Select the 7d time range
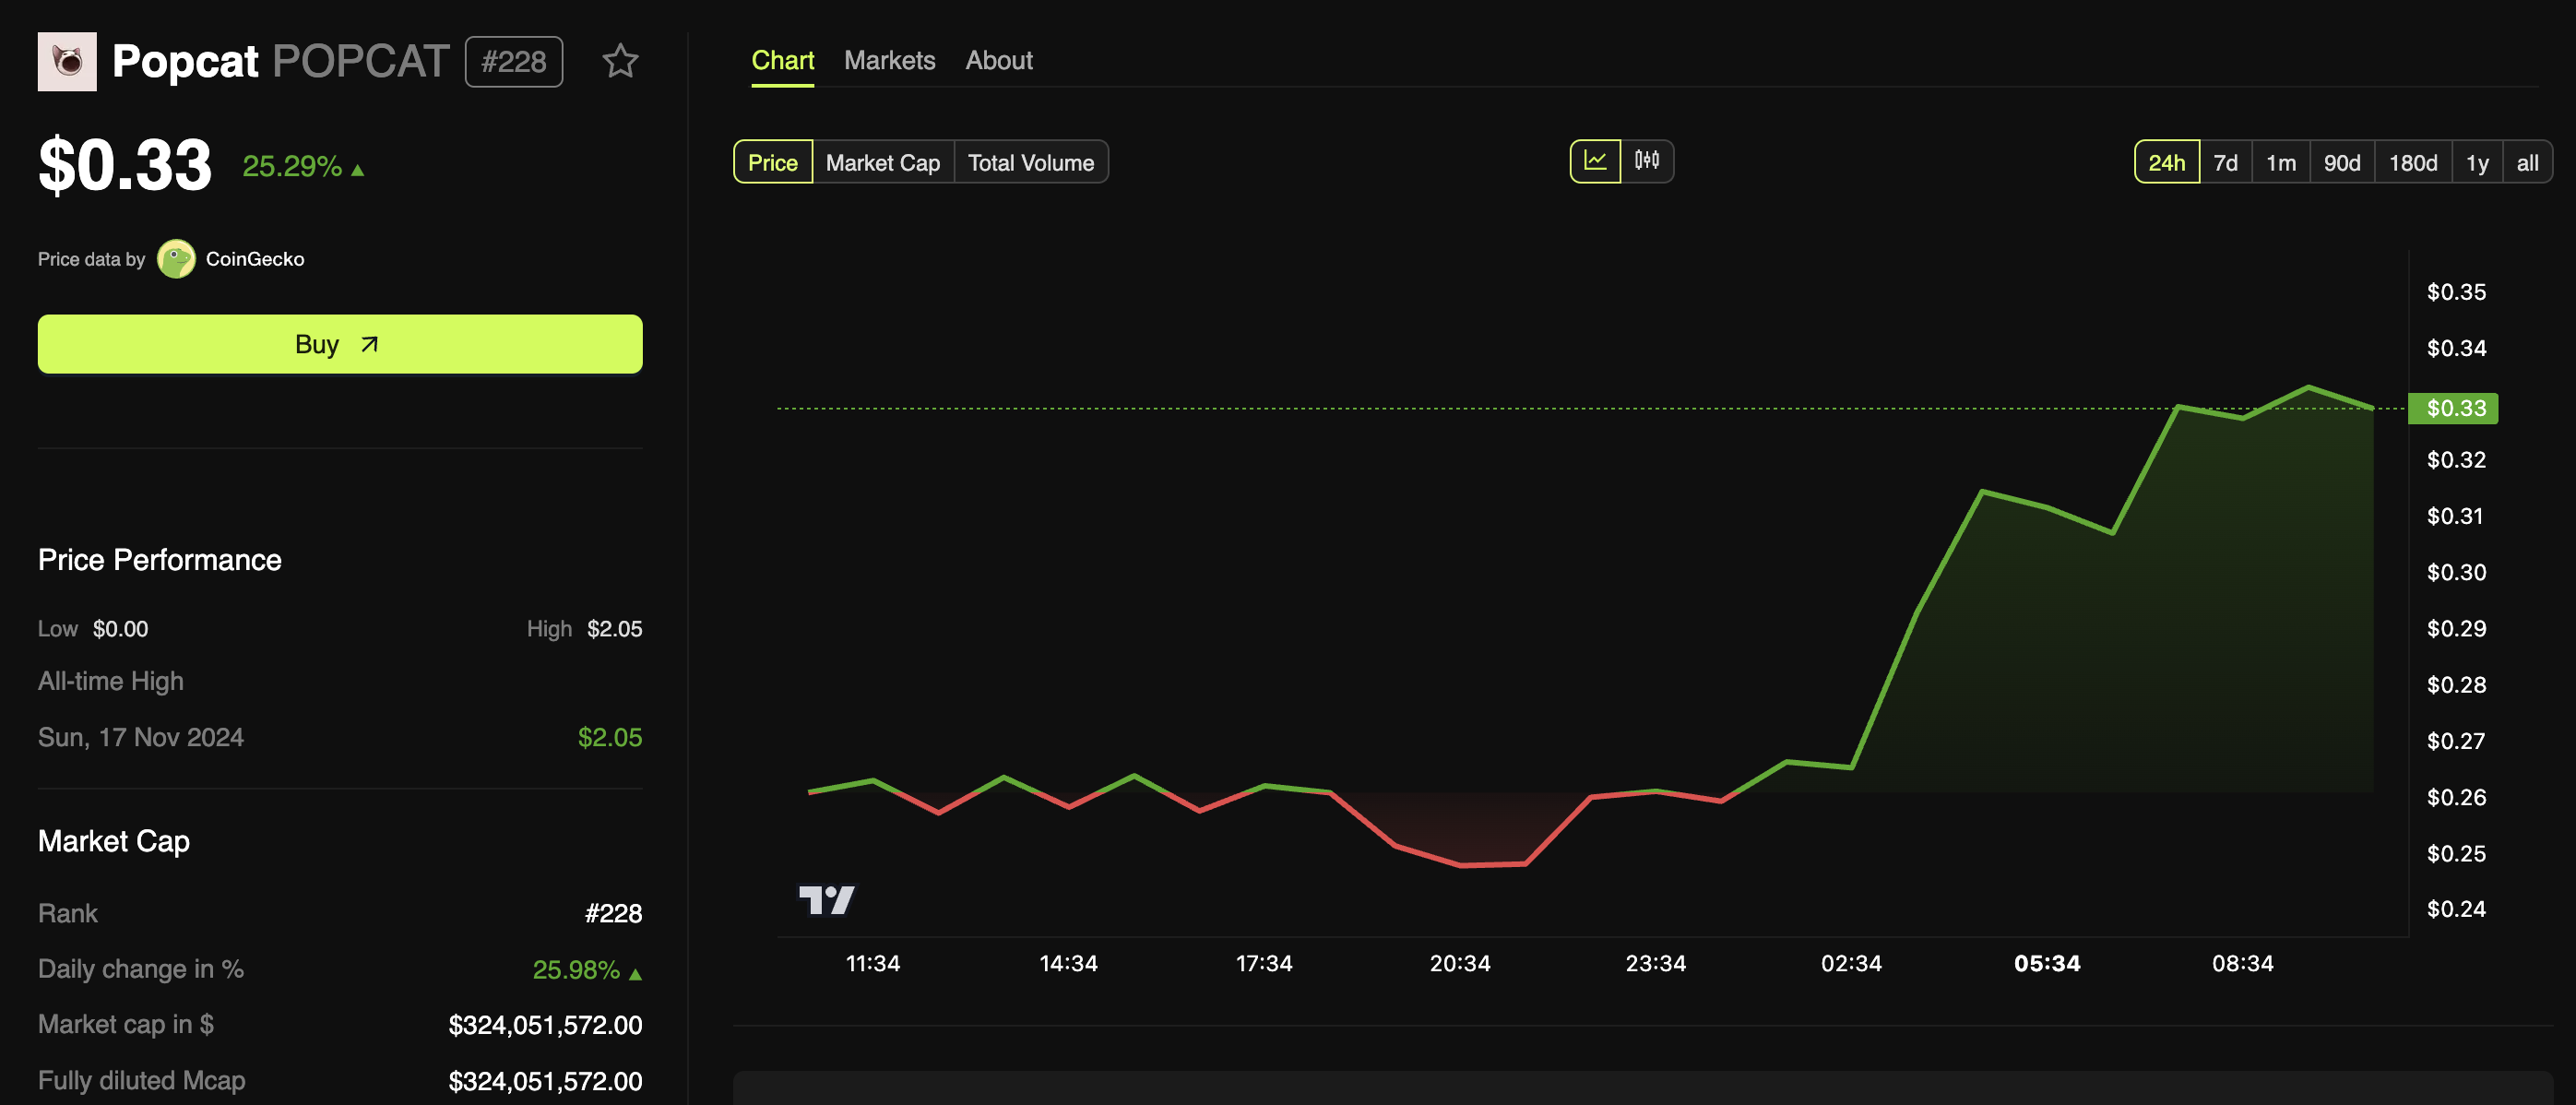This screenshot has height=1105, width=2576. tap(2225, 160)
